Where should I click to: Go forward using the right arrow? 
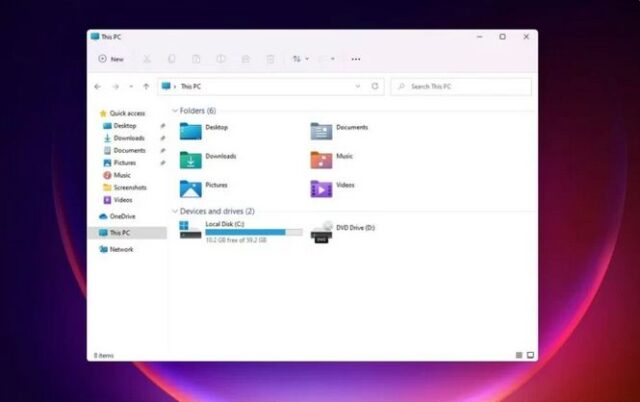point(116,87)
